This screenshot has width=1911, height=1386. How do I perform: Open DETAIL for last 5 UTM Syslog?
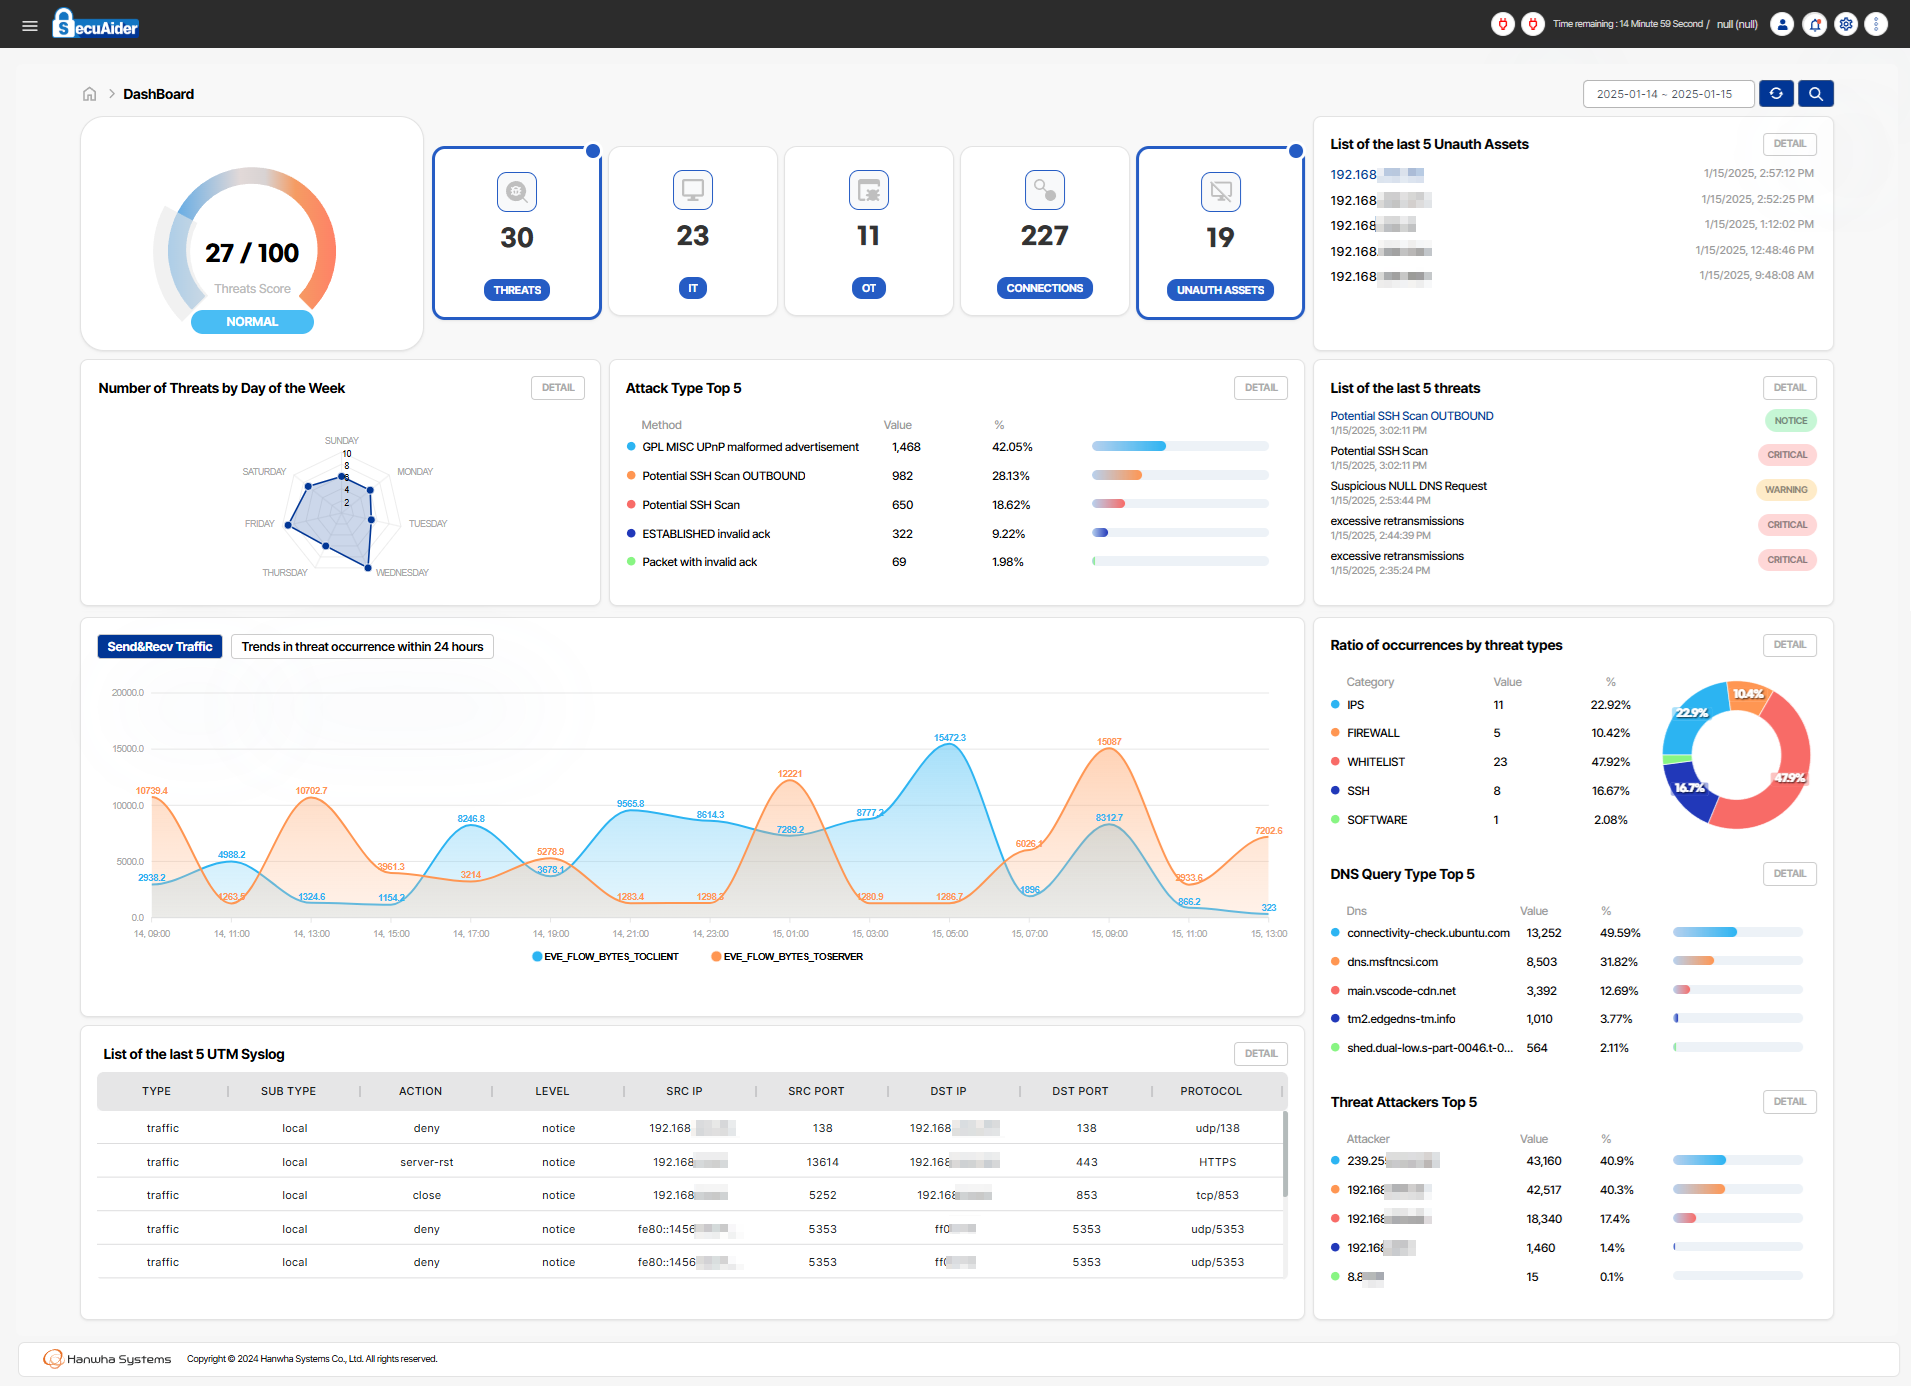pyautogui.click(x=1261, y=1054)
